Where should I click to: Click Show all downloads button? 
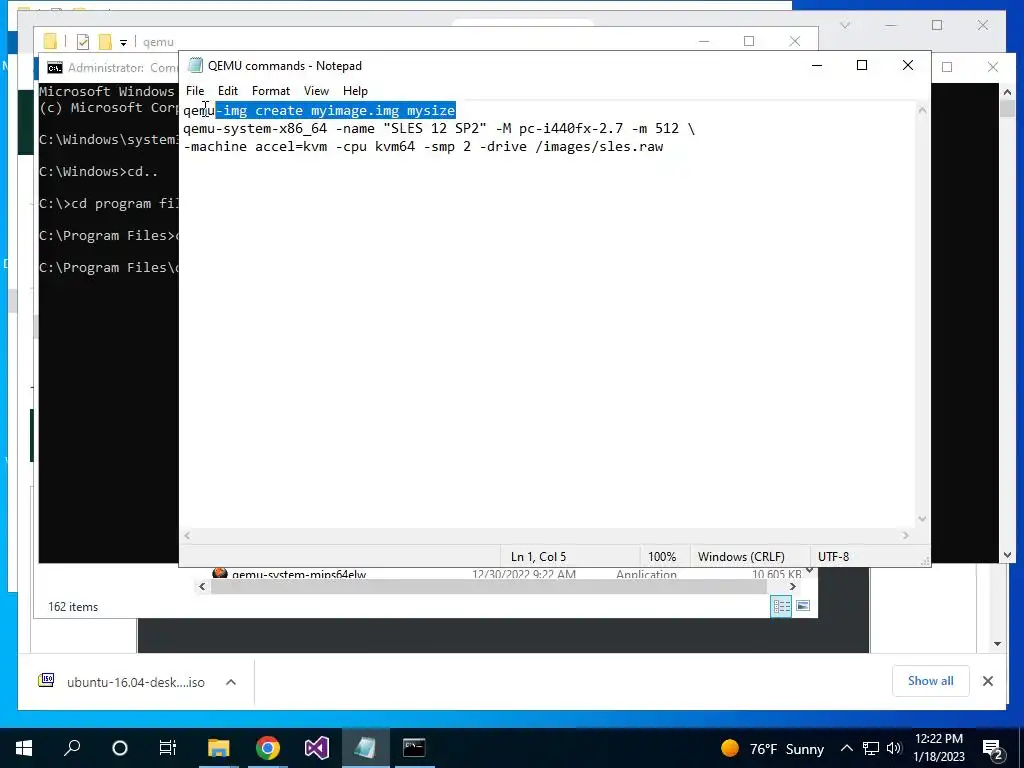(931, 681)
